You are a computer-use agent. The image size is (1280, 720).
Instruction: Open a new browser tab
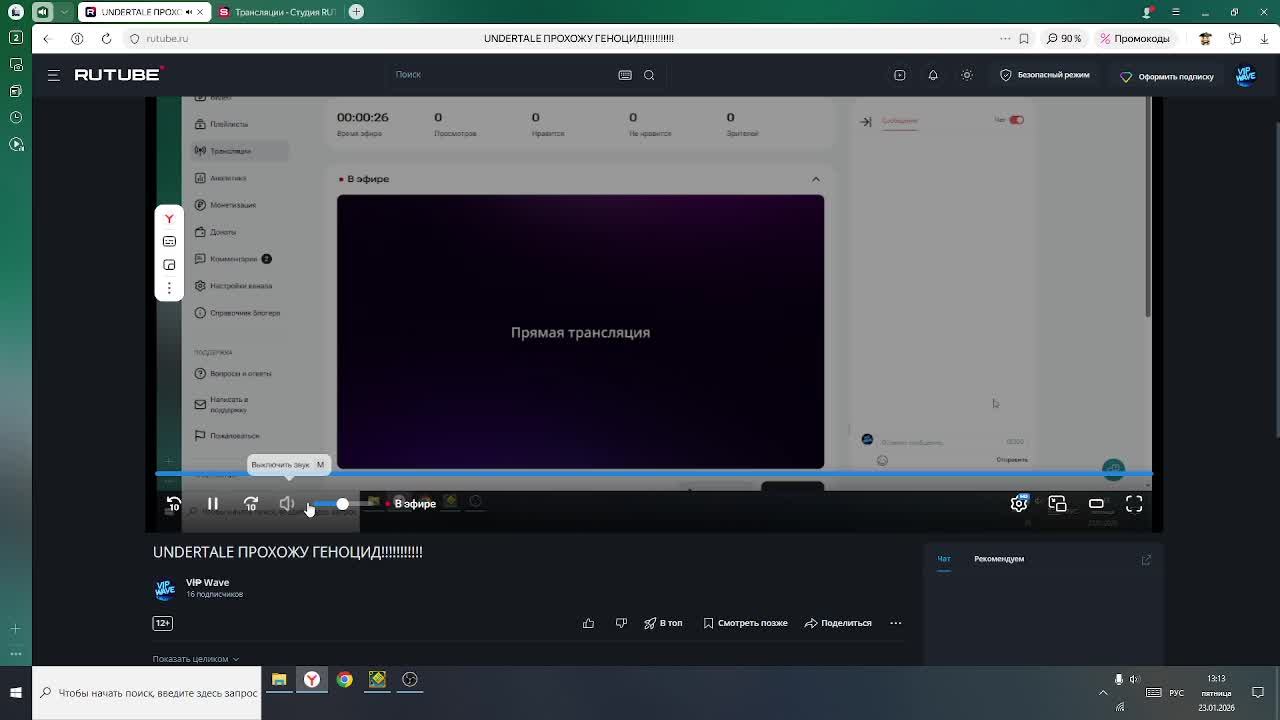click(x=357, y=12)
